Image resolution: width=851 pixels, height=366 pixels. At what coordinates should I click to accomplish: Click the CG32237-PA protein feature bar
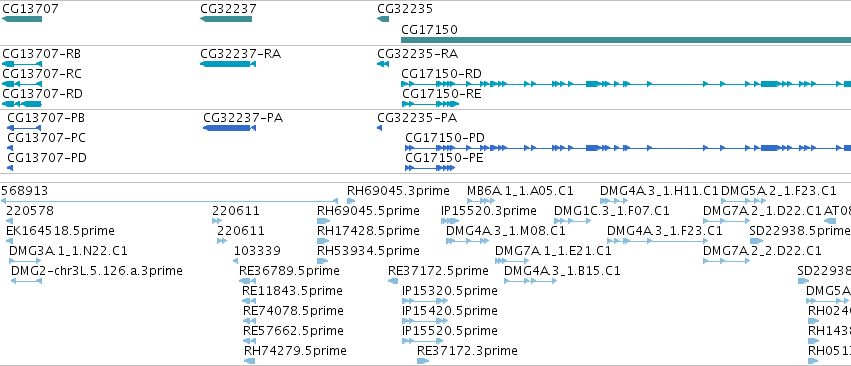pyautogui.click(x=230, y=128)
